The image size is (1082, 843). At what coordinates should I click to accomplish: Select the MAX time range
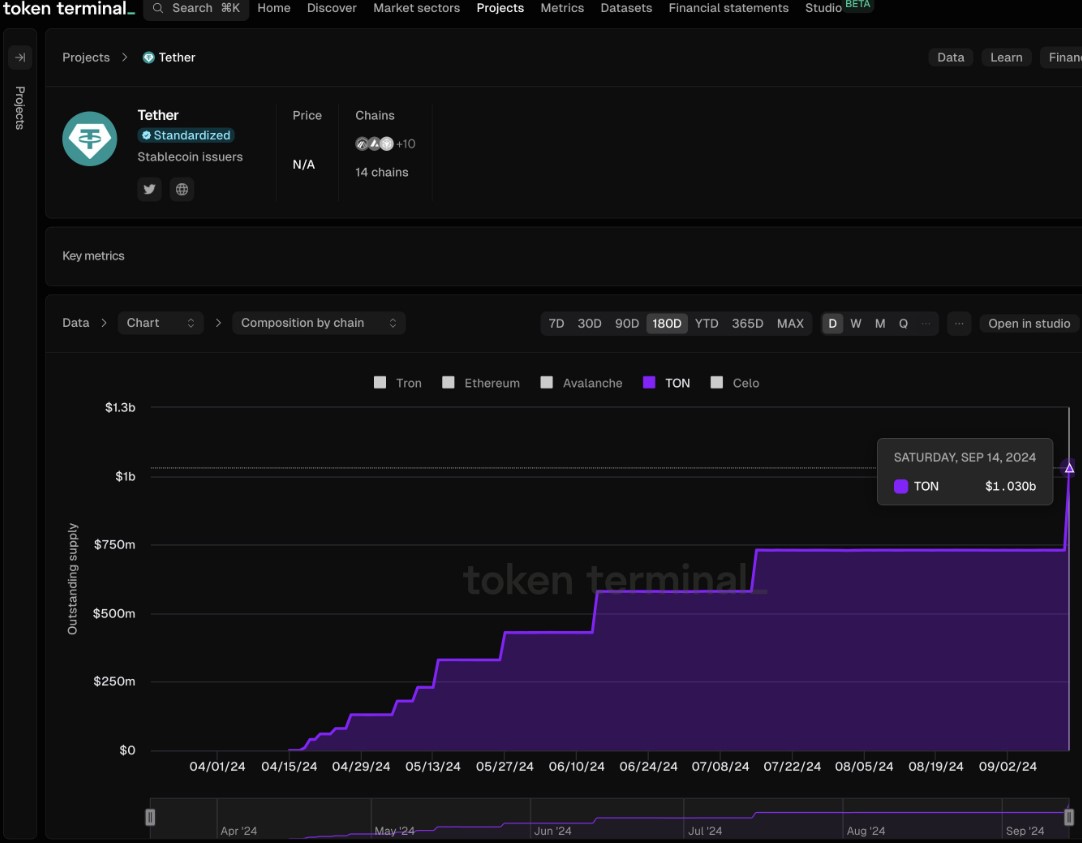coord(790,324)
